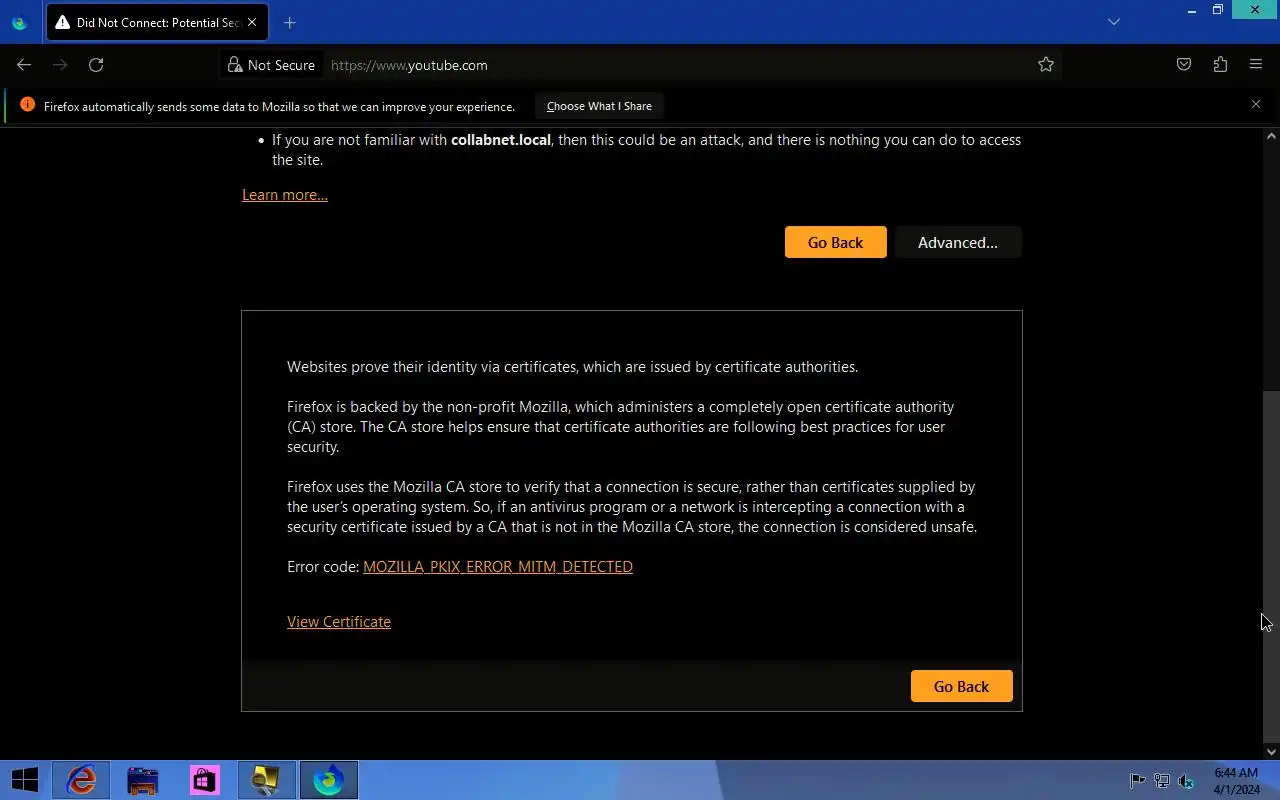
Task: Open the Learn more link
Action: (285, 195)
